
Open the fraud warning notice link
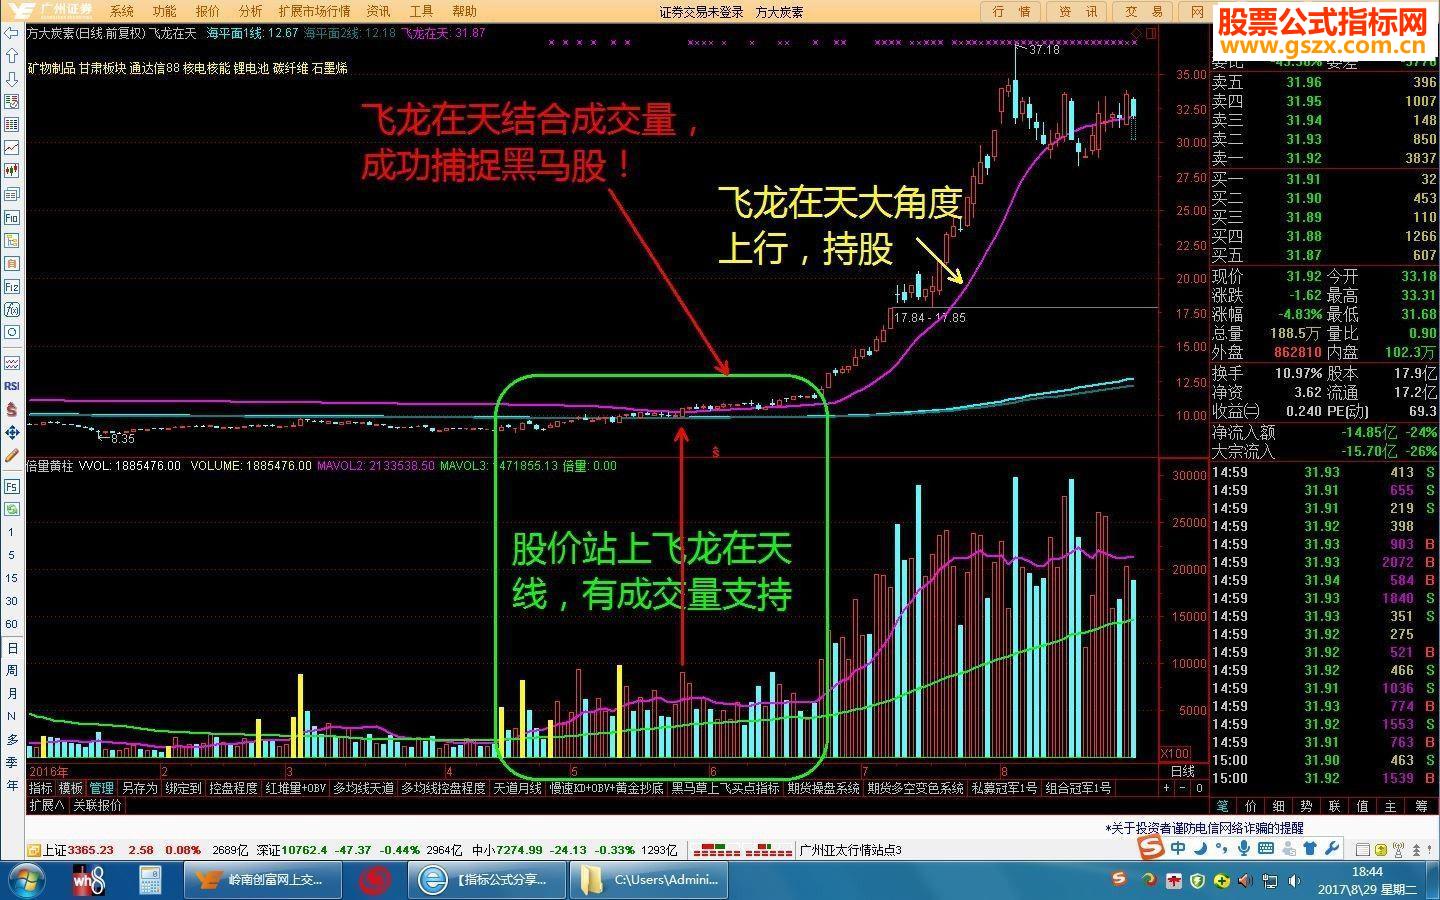(x=1204, y=828)
